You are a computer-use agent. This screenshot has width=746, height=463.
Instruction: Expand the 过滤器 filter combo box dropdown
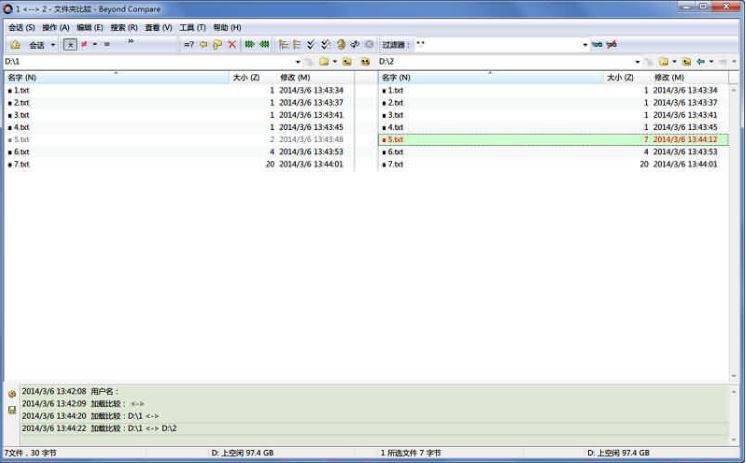[x=585, y=45]
